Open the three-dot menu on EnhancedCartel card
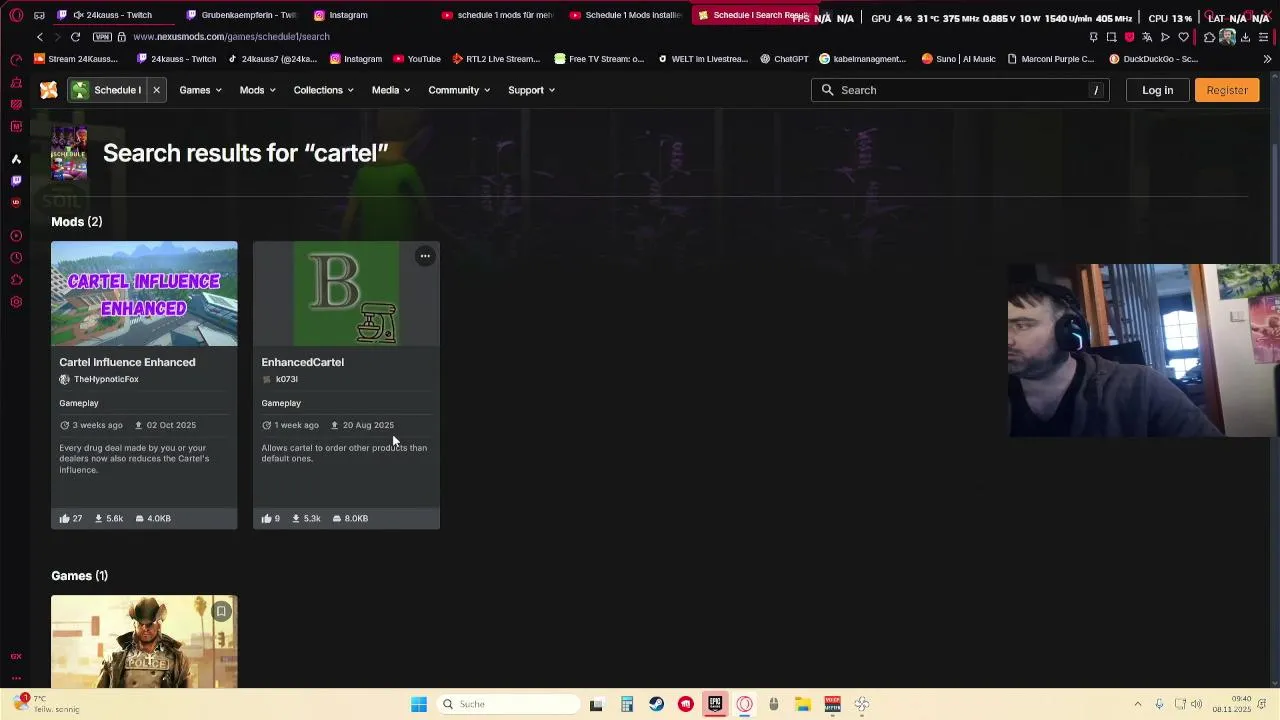Screen dimensions: 1280x720 (425, 256)
